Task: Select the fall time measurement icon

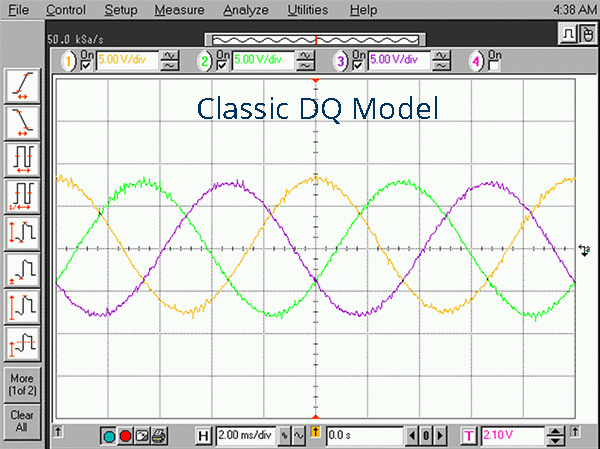Action: 22,122
